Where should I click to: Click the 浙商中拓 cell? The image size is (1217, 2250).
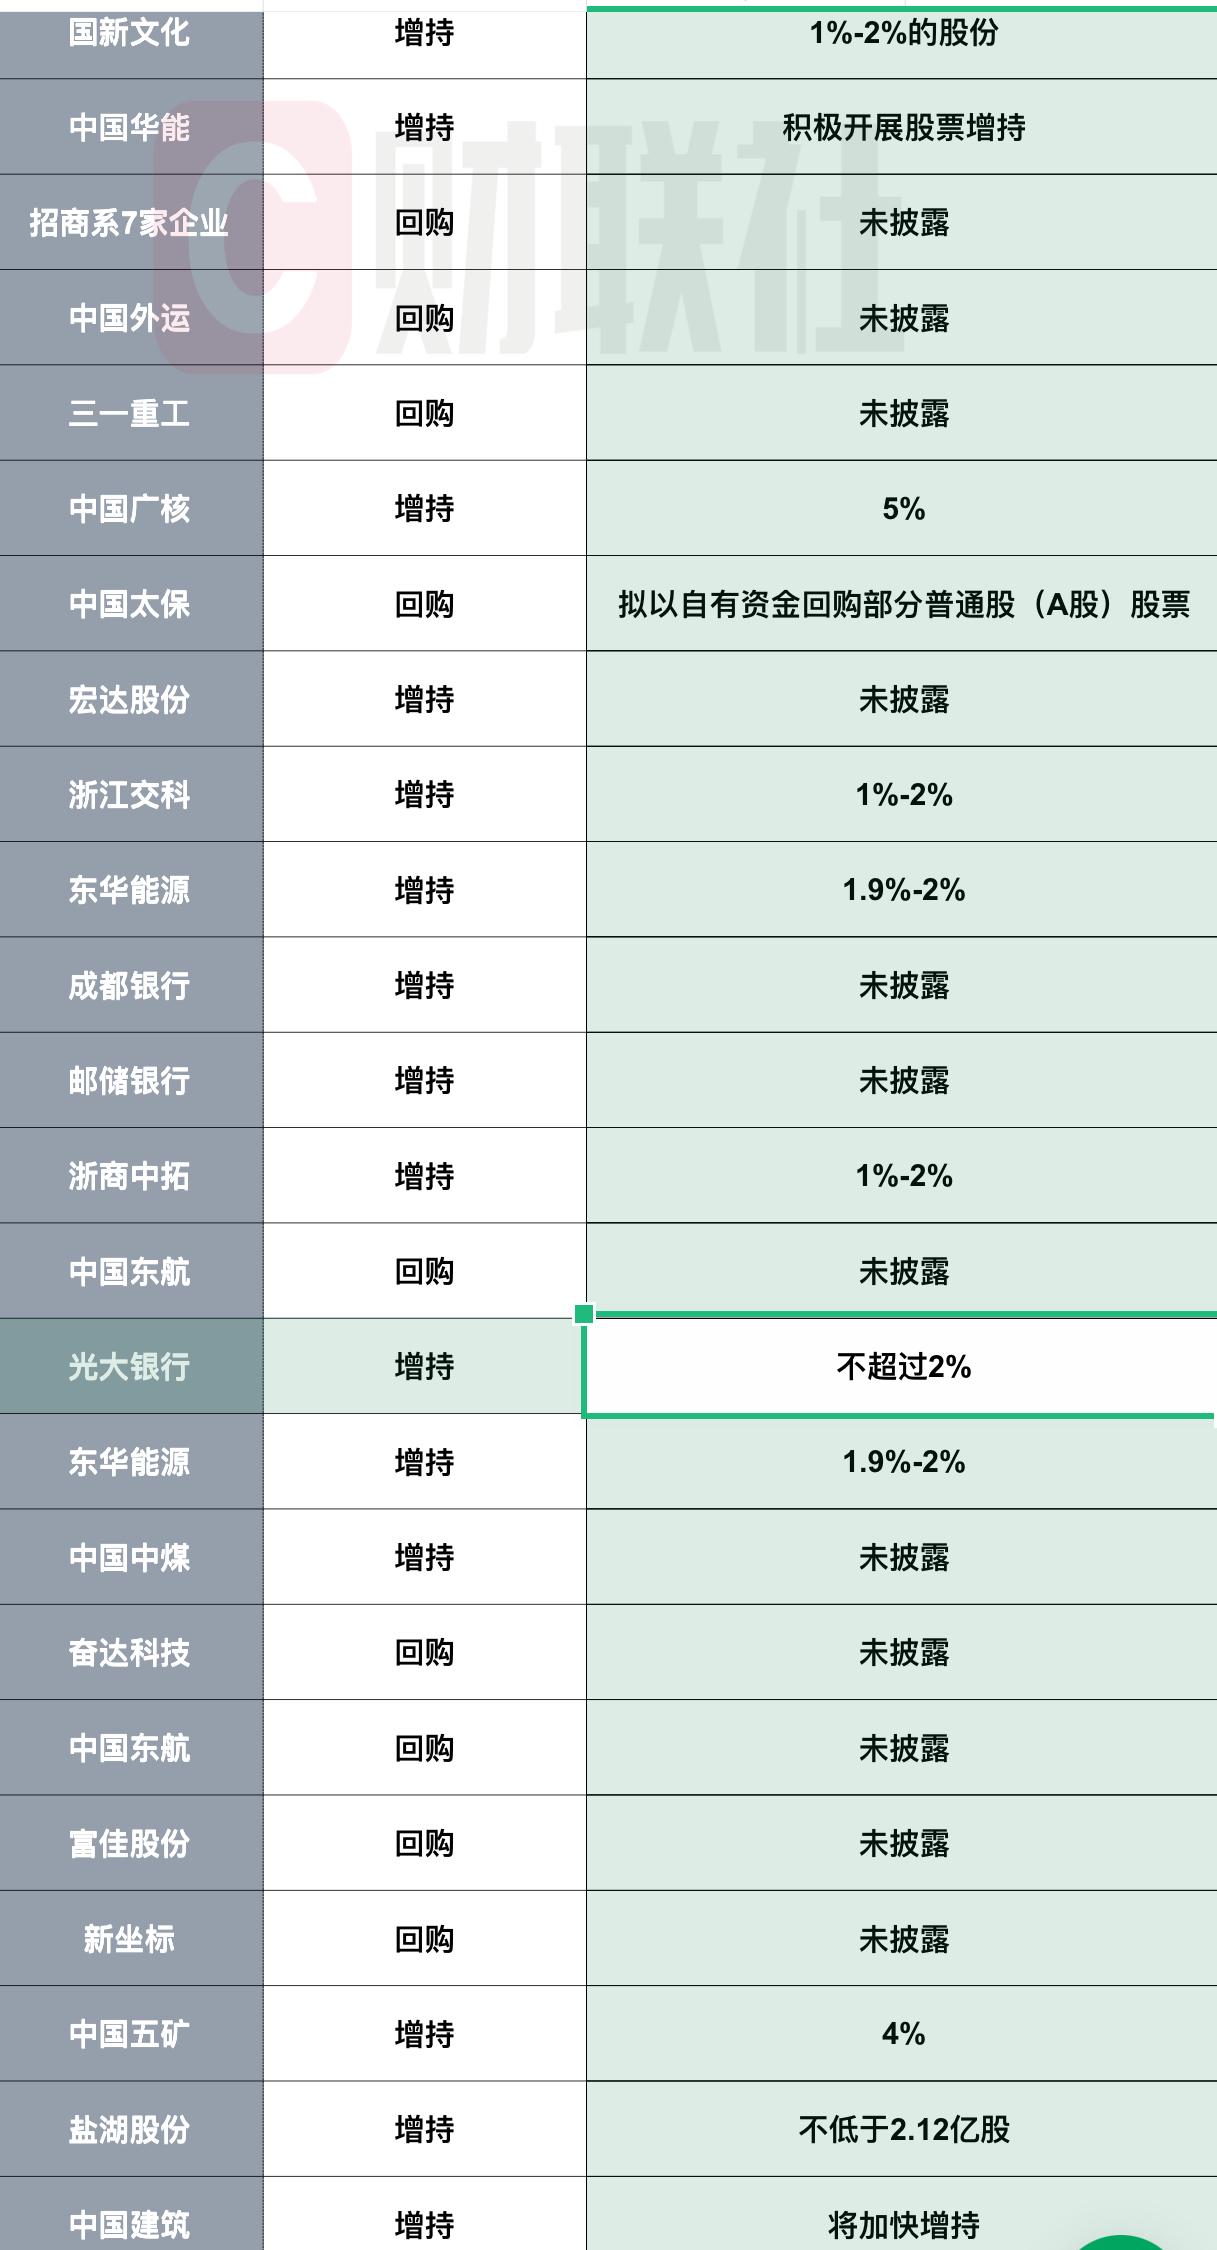pos(130,1176)
